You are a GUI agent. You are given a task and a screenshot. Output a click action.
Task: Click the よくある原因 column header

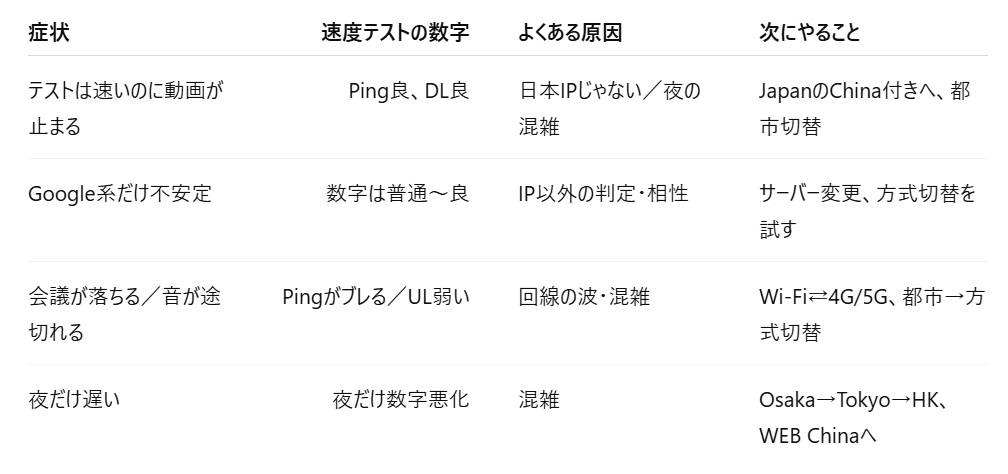[570, 32]
